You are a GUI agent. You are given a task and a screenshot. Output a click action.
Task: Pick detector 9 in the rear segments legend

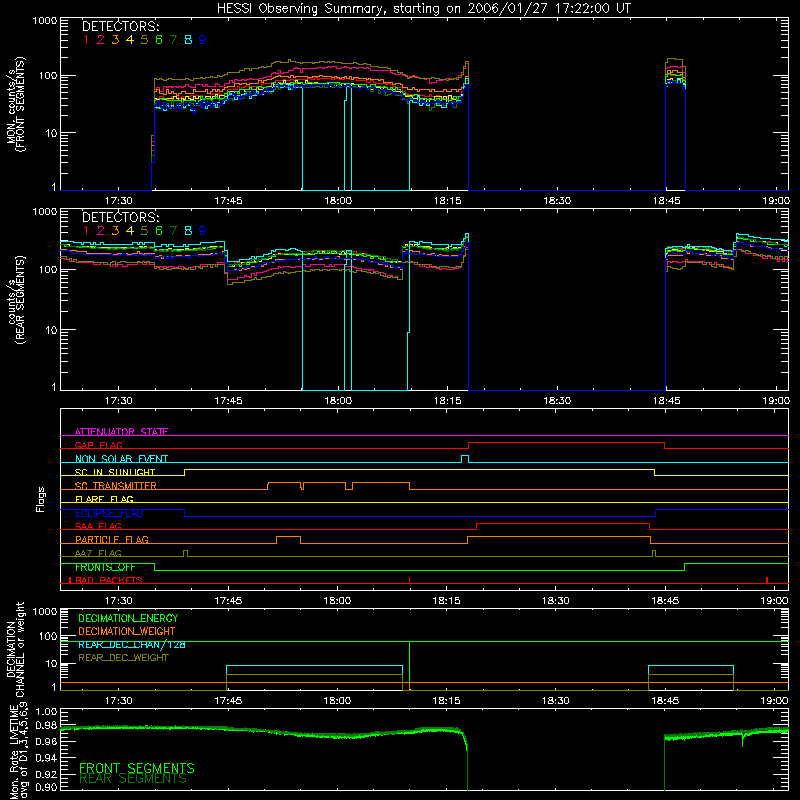[203, 231]
